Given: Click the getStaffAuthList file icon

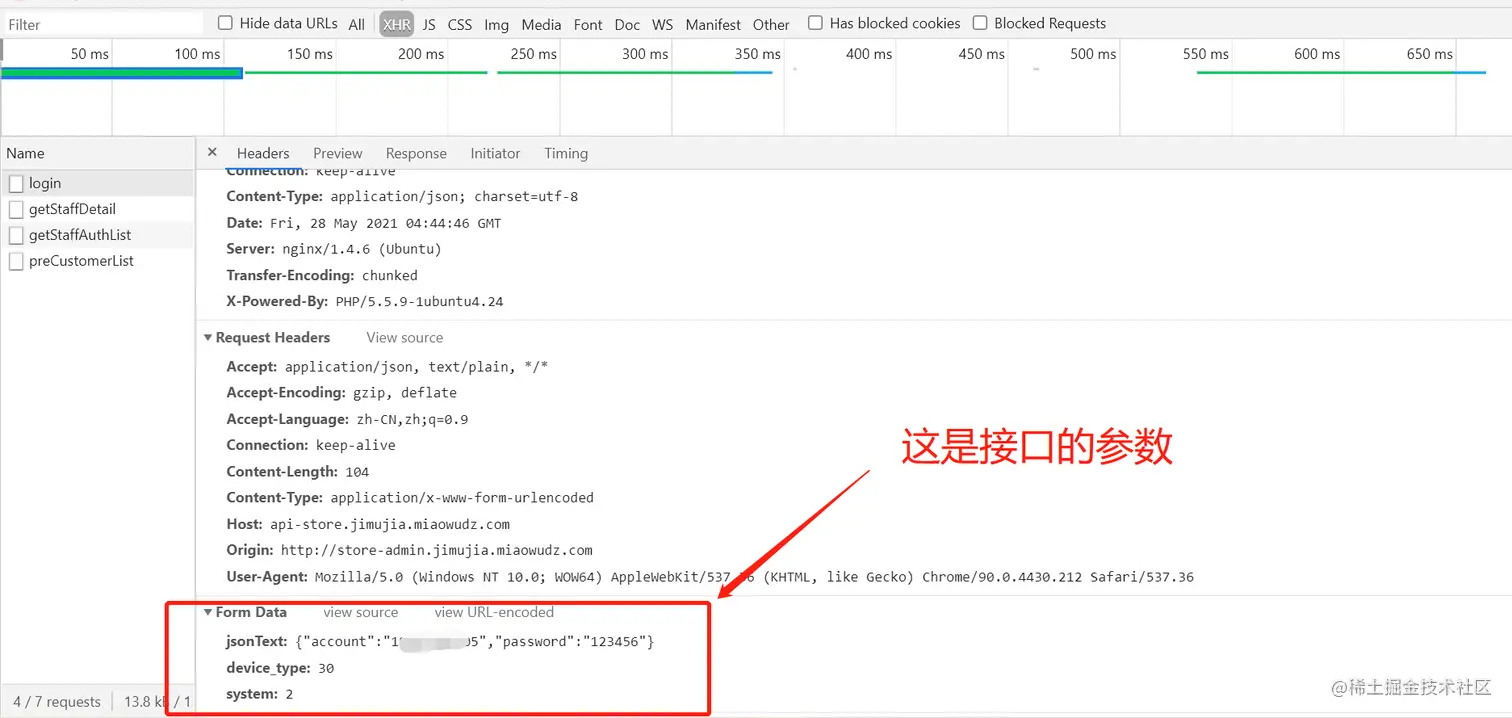Looking at the screenshot, I should tap(16, 236).
